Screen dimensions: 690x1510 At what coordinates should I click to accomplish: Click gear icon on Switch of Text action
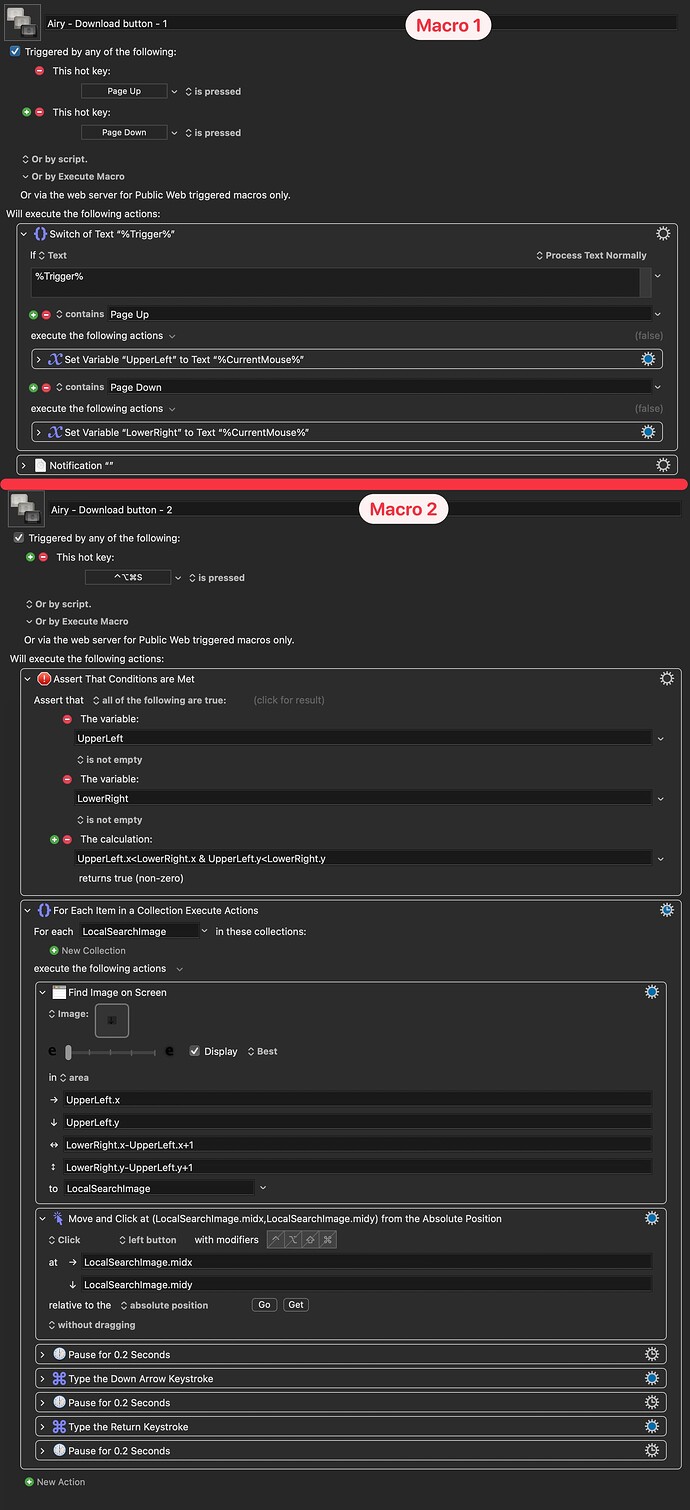[662, 233]
